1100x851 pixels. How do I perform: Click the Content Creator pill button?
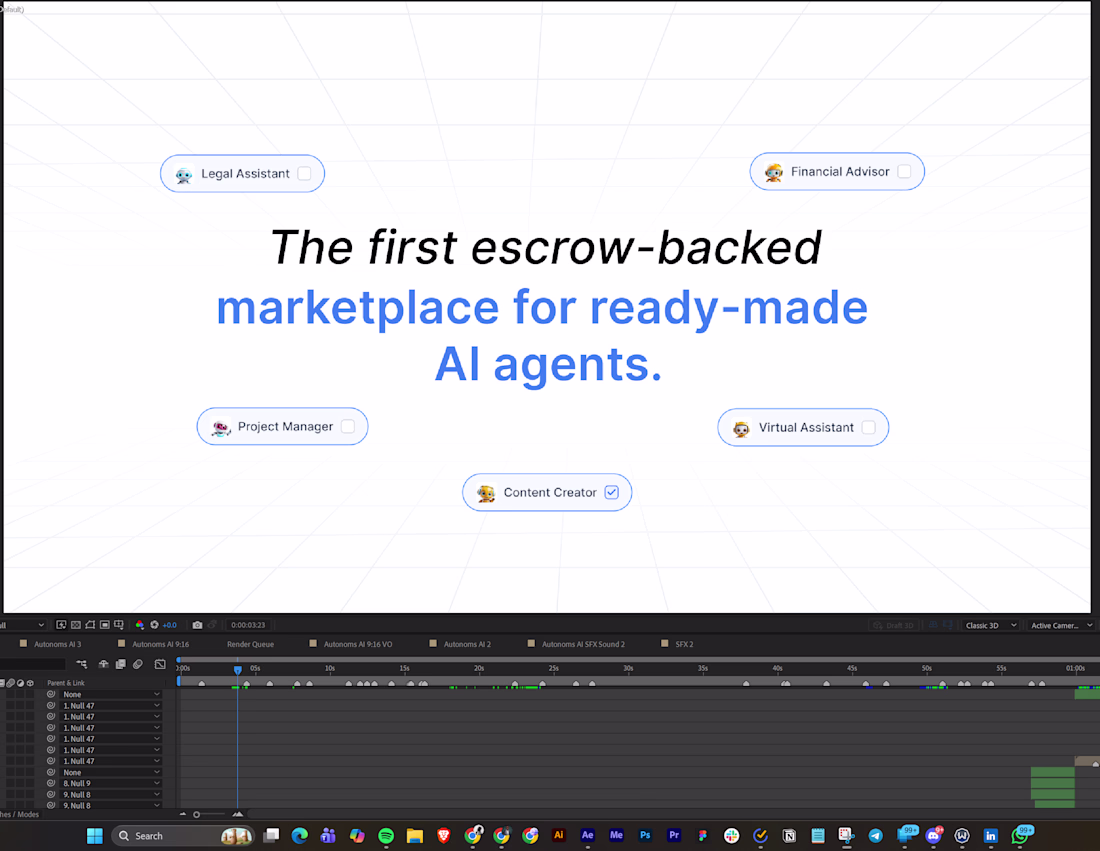pos(547,492)
